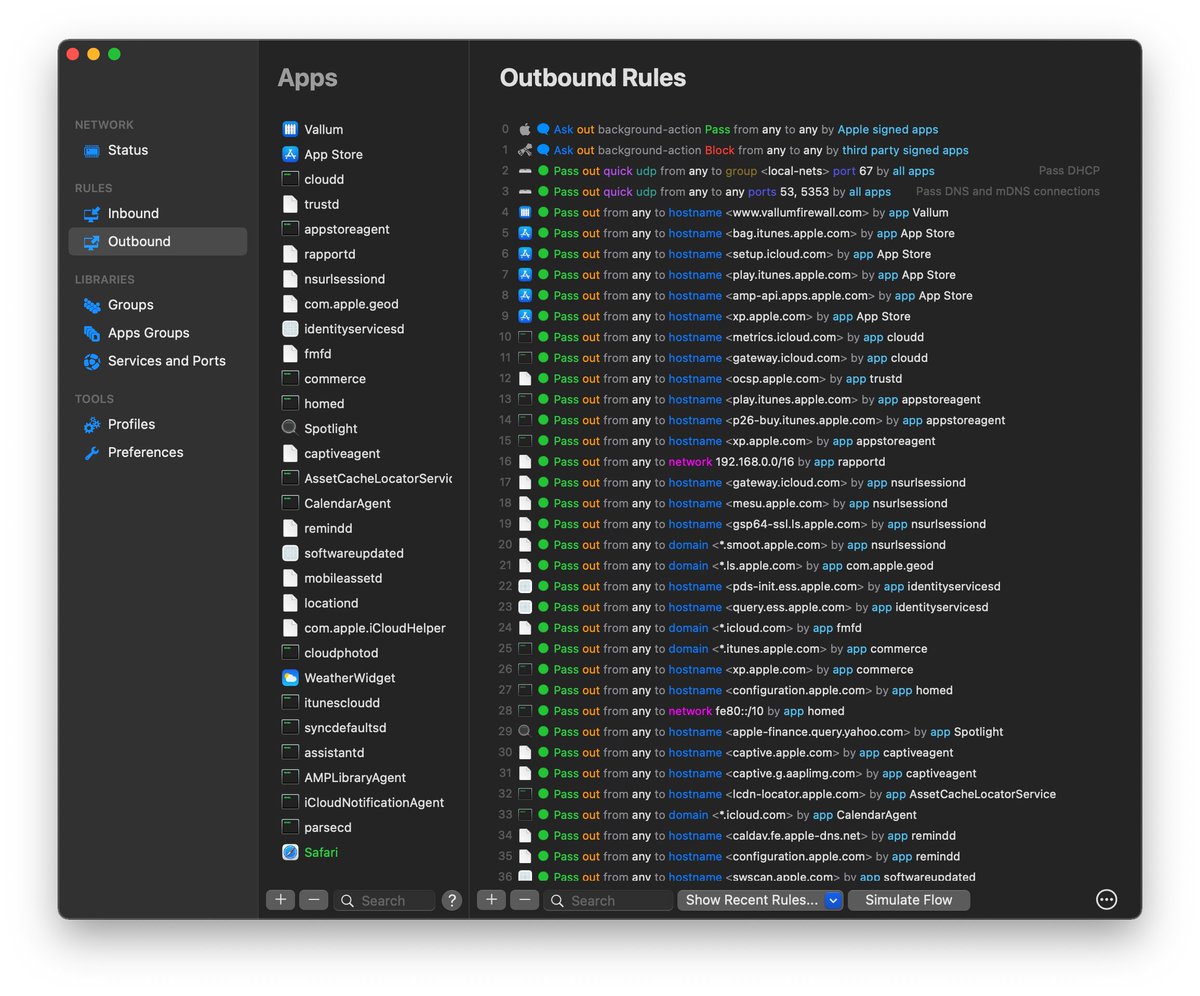Screen dimensions: 1200x996
Task: Select the Spotlight magnifier icon
Action: coord(290,428)
